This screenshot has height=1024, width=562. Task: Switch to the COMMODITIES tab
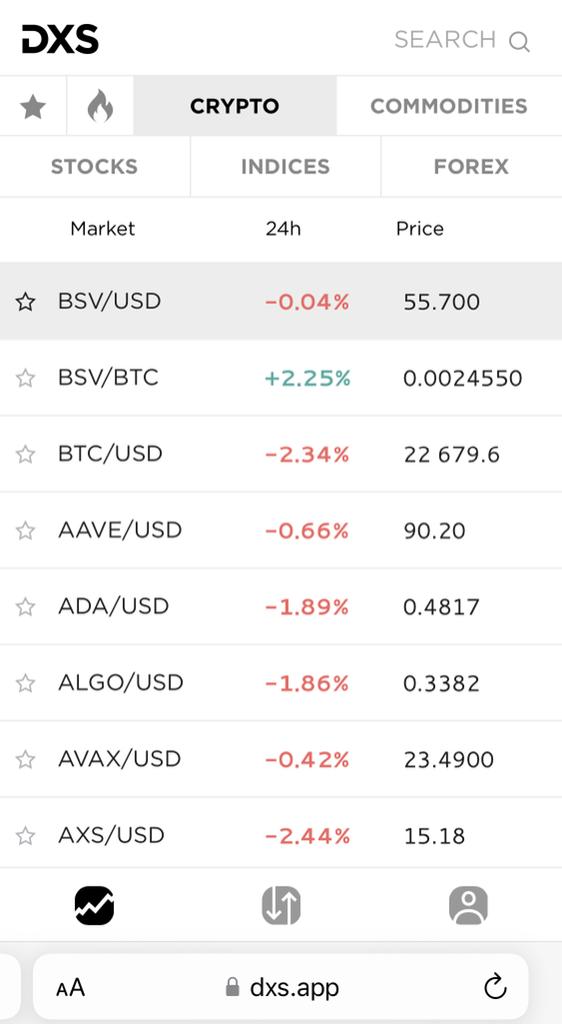pos(449,106)
